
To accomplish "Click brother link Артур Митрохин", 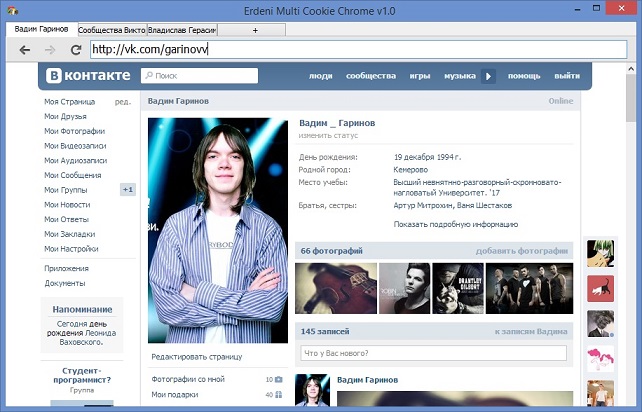I will [x=423, y=206].
